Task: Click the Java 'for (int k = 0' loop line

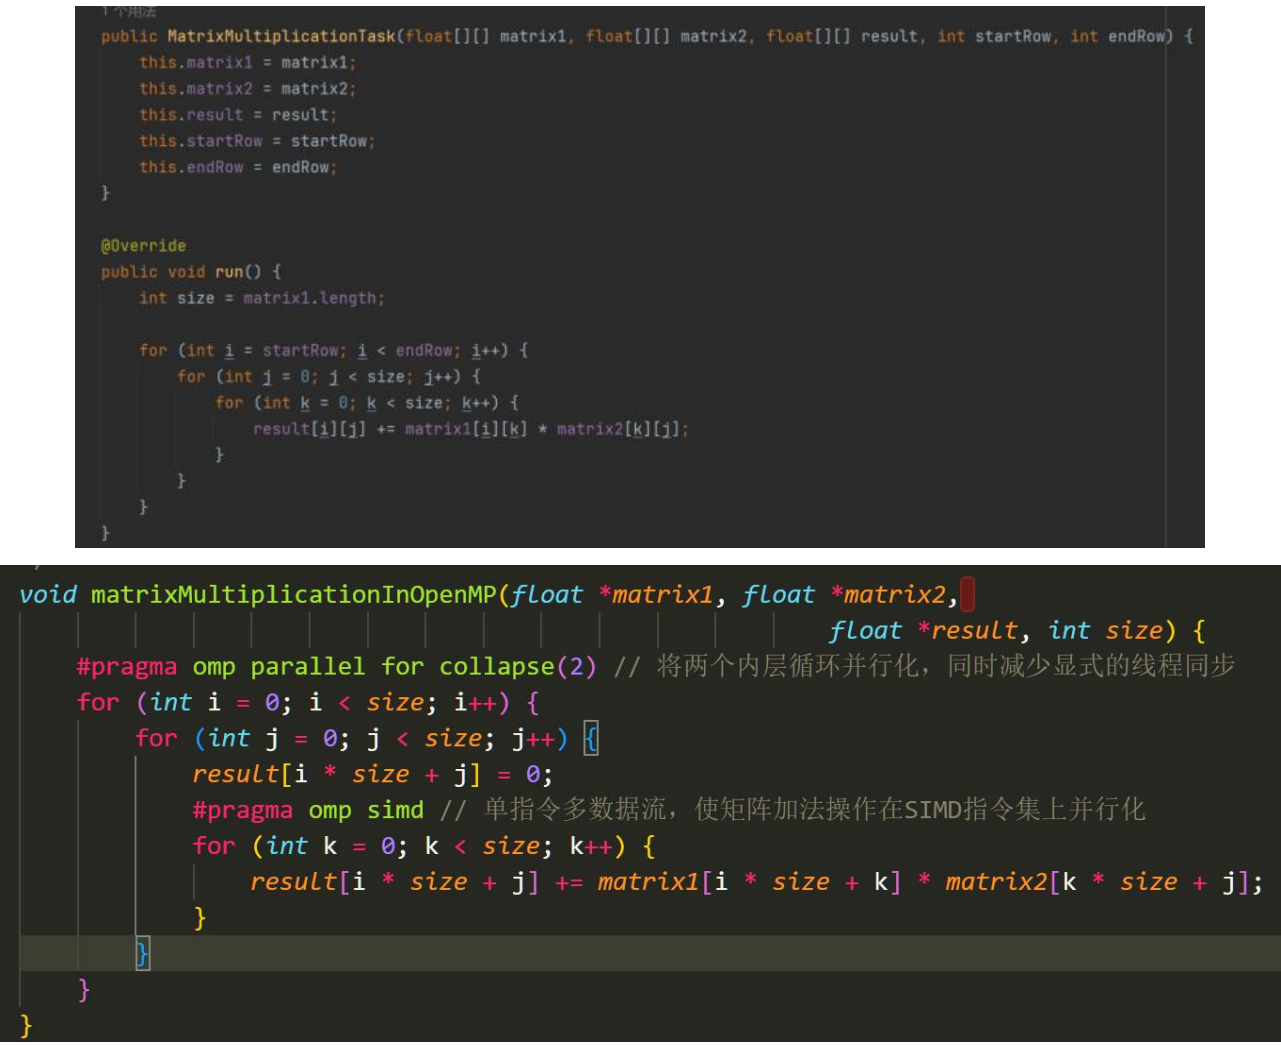Action: 366,402
